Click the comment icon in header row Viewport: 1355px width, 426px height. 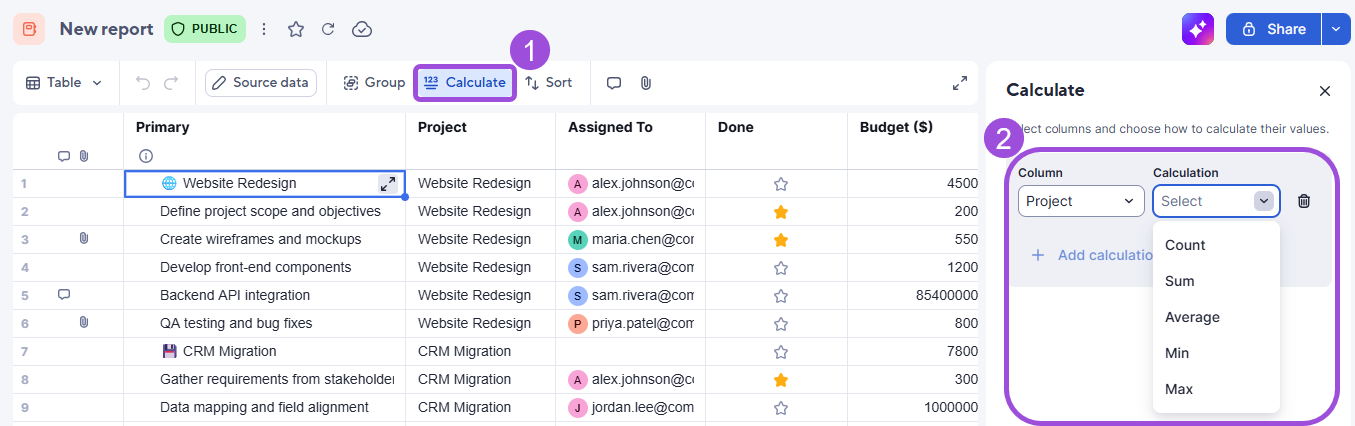coord(64,156)
